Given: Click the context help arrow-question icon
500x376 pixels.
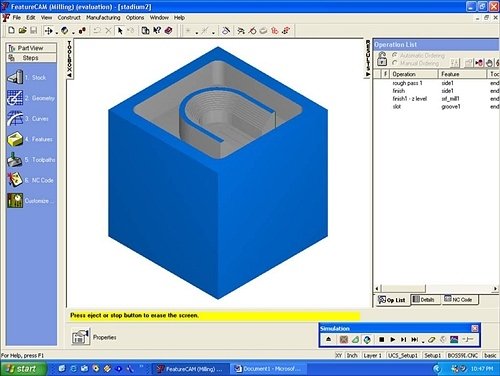Looking at the screenshot, I should tap(157, 30).
